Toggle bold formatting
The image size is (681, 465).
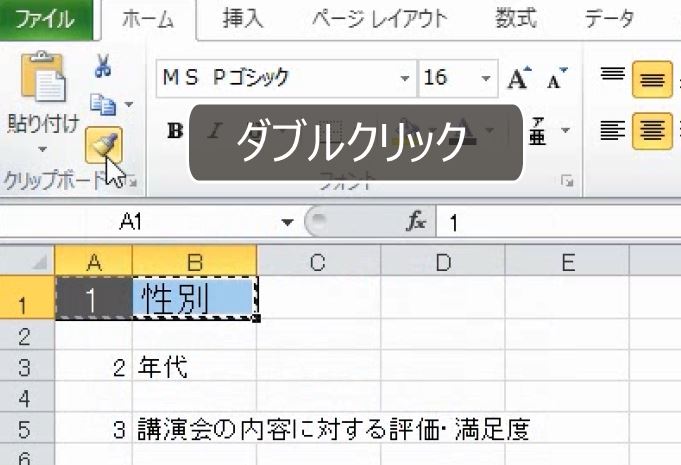(175, 130)
